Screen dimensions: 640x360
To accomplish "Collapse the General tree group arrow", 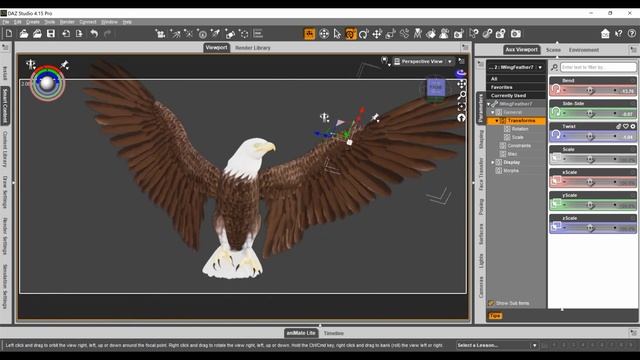I will coord(493,112).
